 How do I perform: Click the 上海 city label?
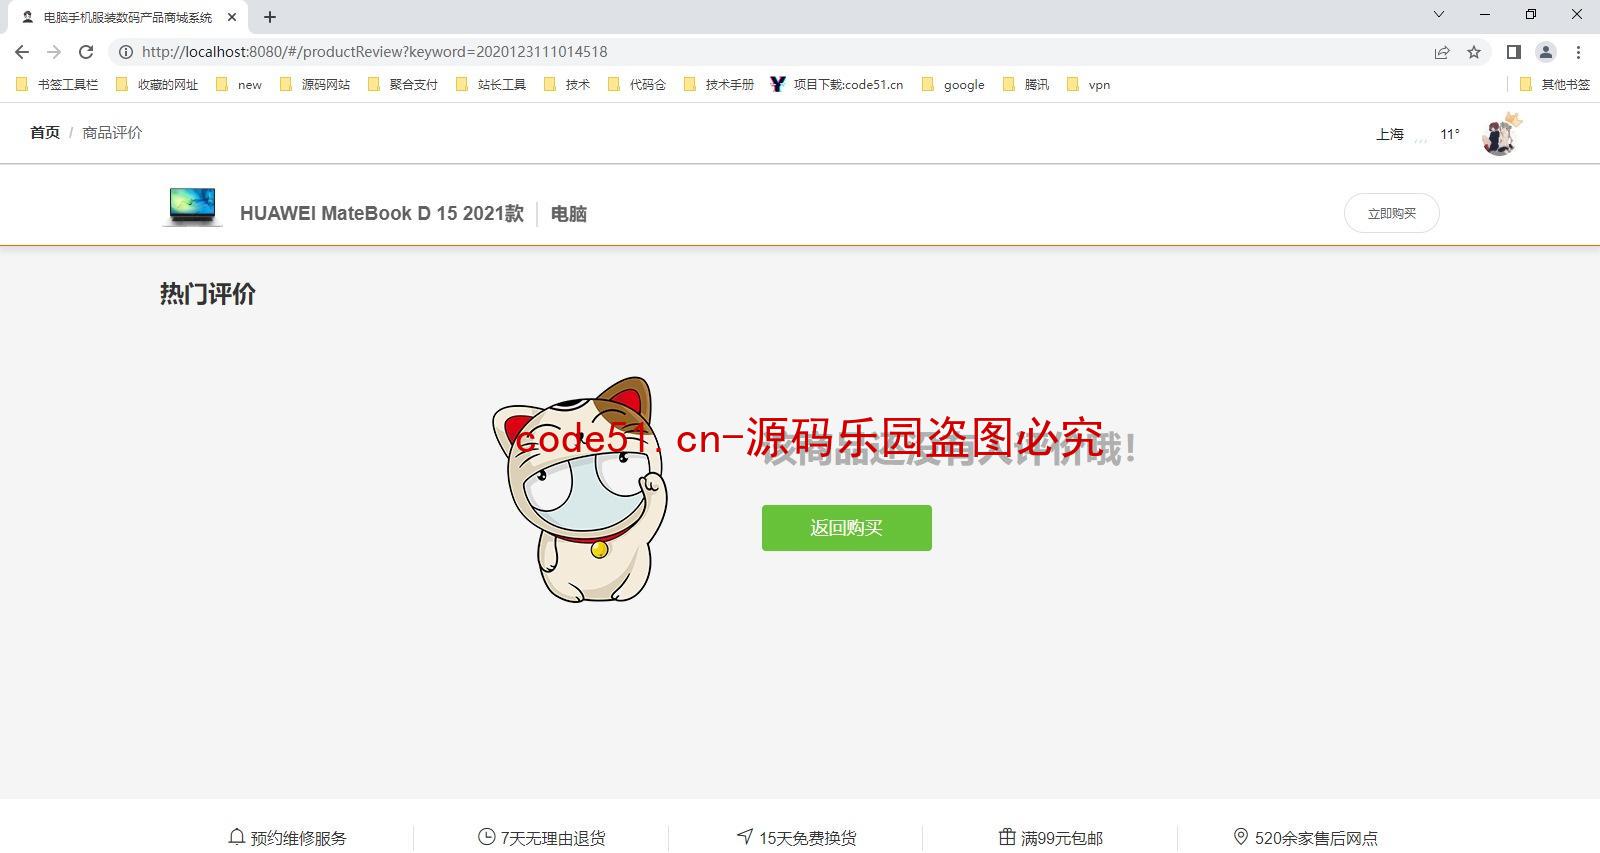[x=1390, y=134]
